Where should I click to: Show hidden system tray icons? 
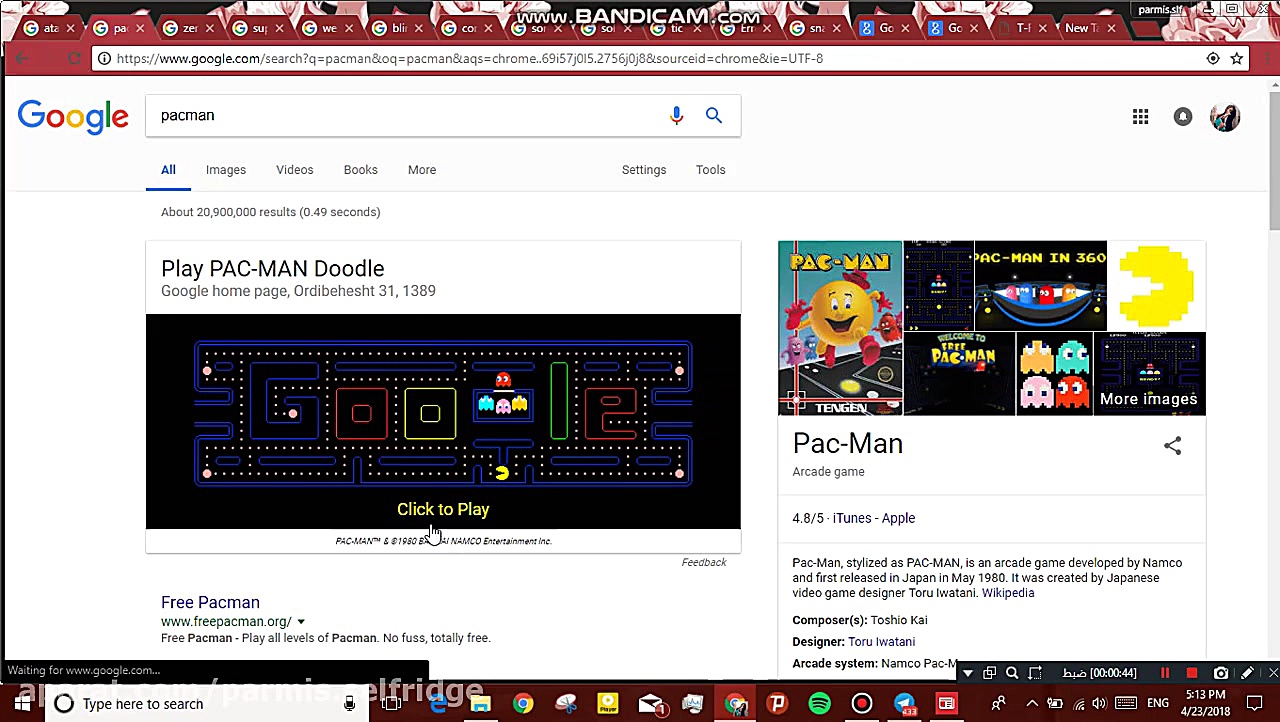click(x=1032, y=704)
